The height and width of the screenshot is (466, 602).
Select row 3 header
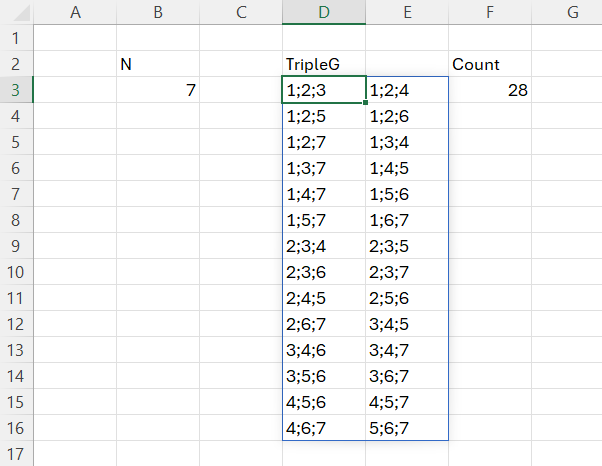click(16, 90)
